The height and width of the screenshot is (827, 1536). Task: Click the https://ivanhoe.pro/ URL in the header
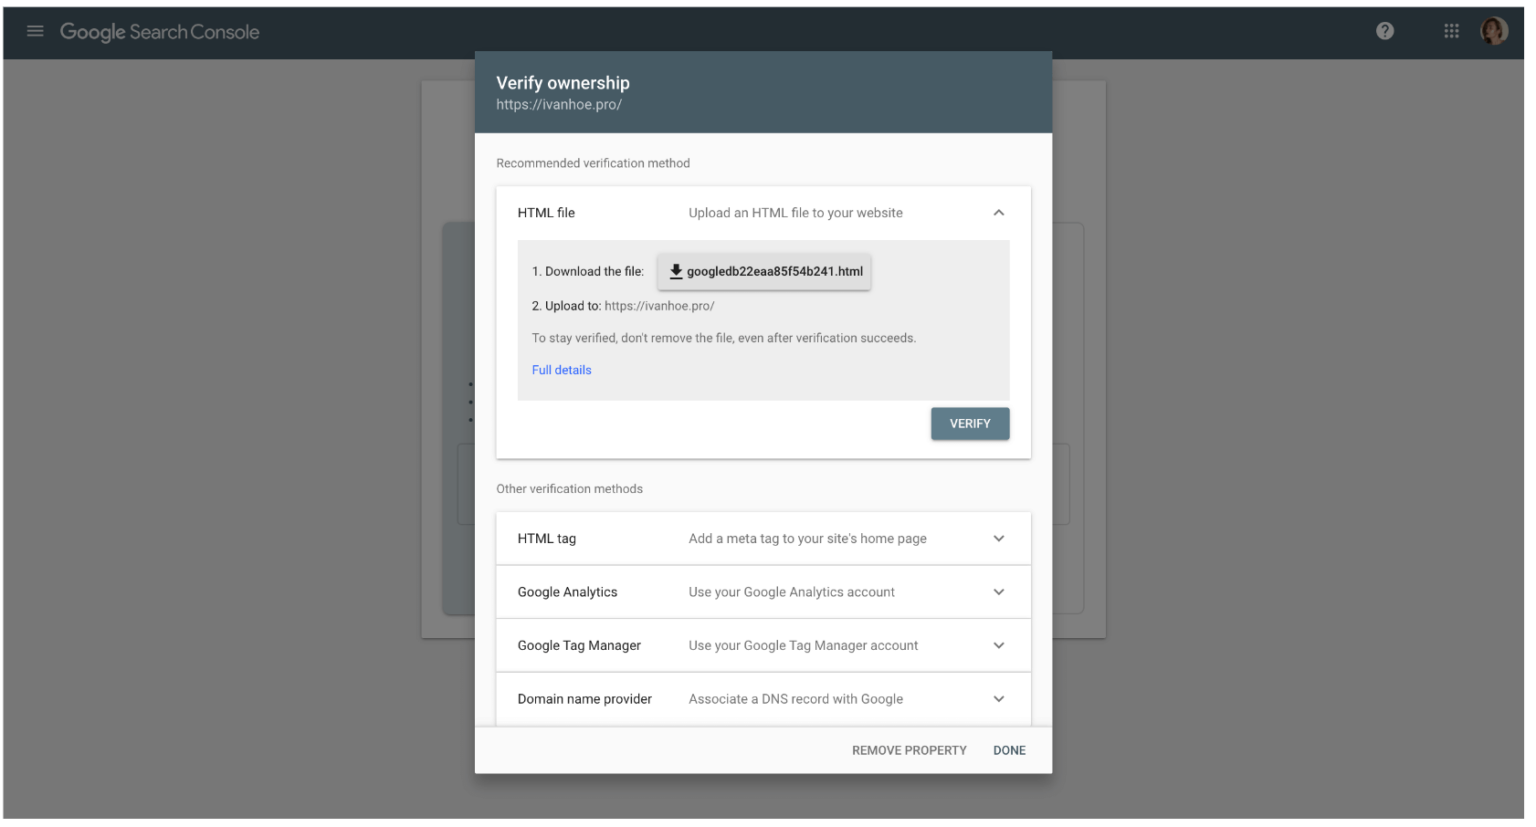559,104
